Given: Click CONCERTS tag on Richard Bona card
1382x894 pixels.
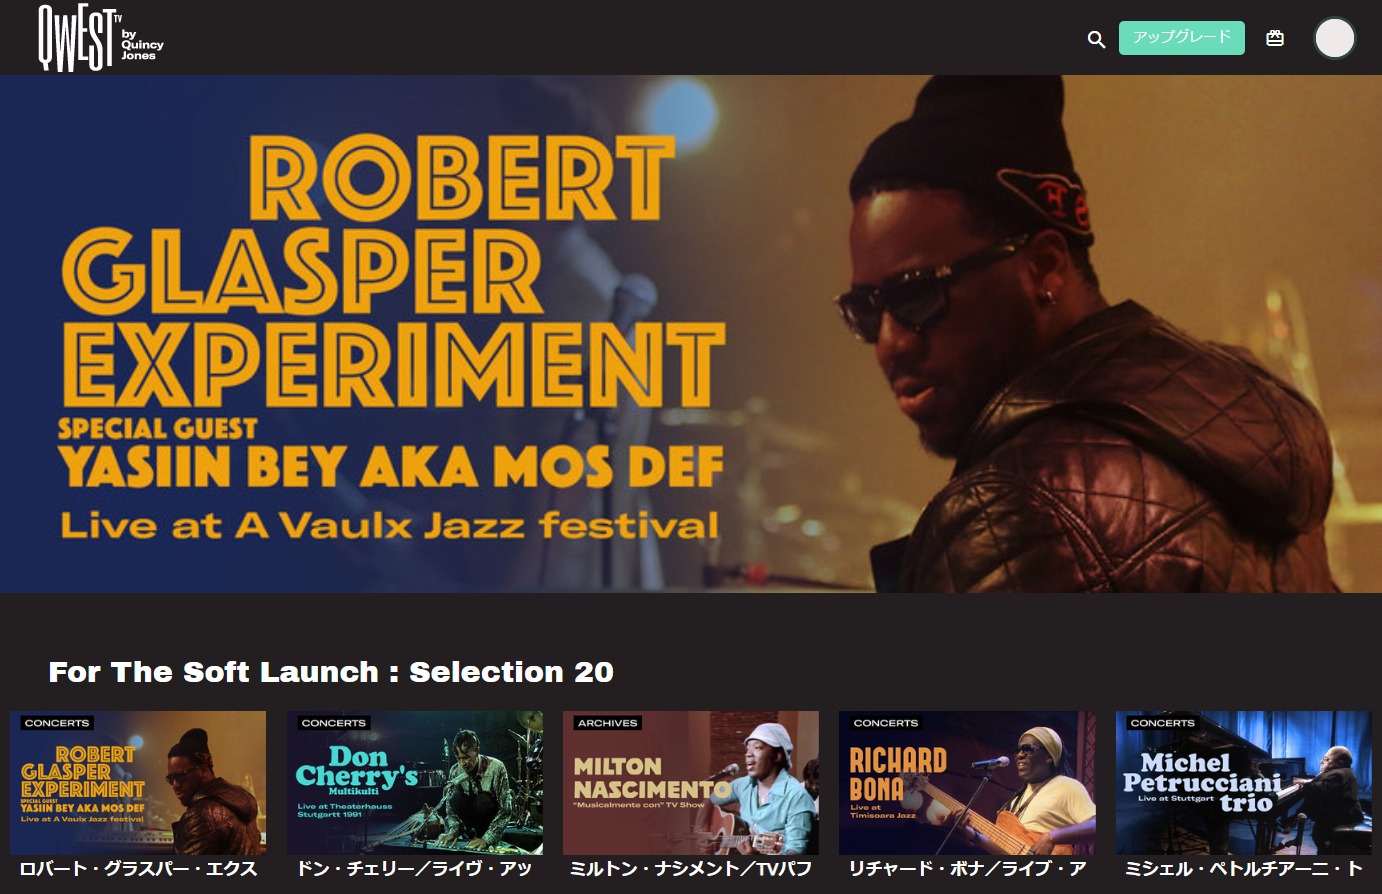Looking at the screenshot, I should (885, 723).
